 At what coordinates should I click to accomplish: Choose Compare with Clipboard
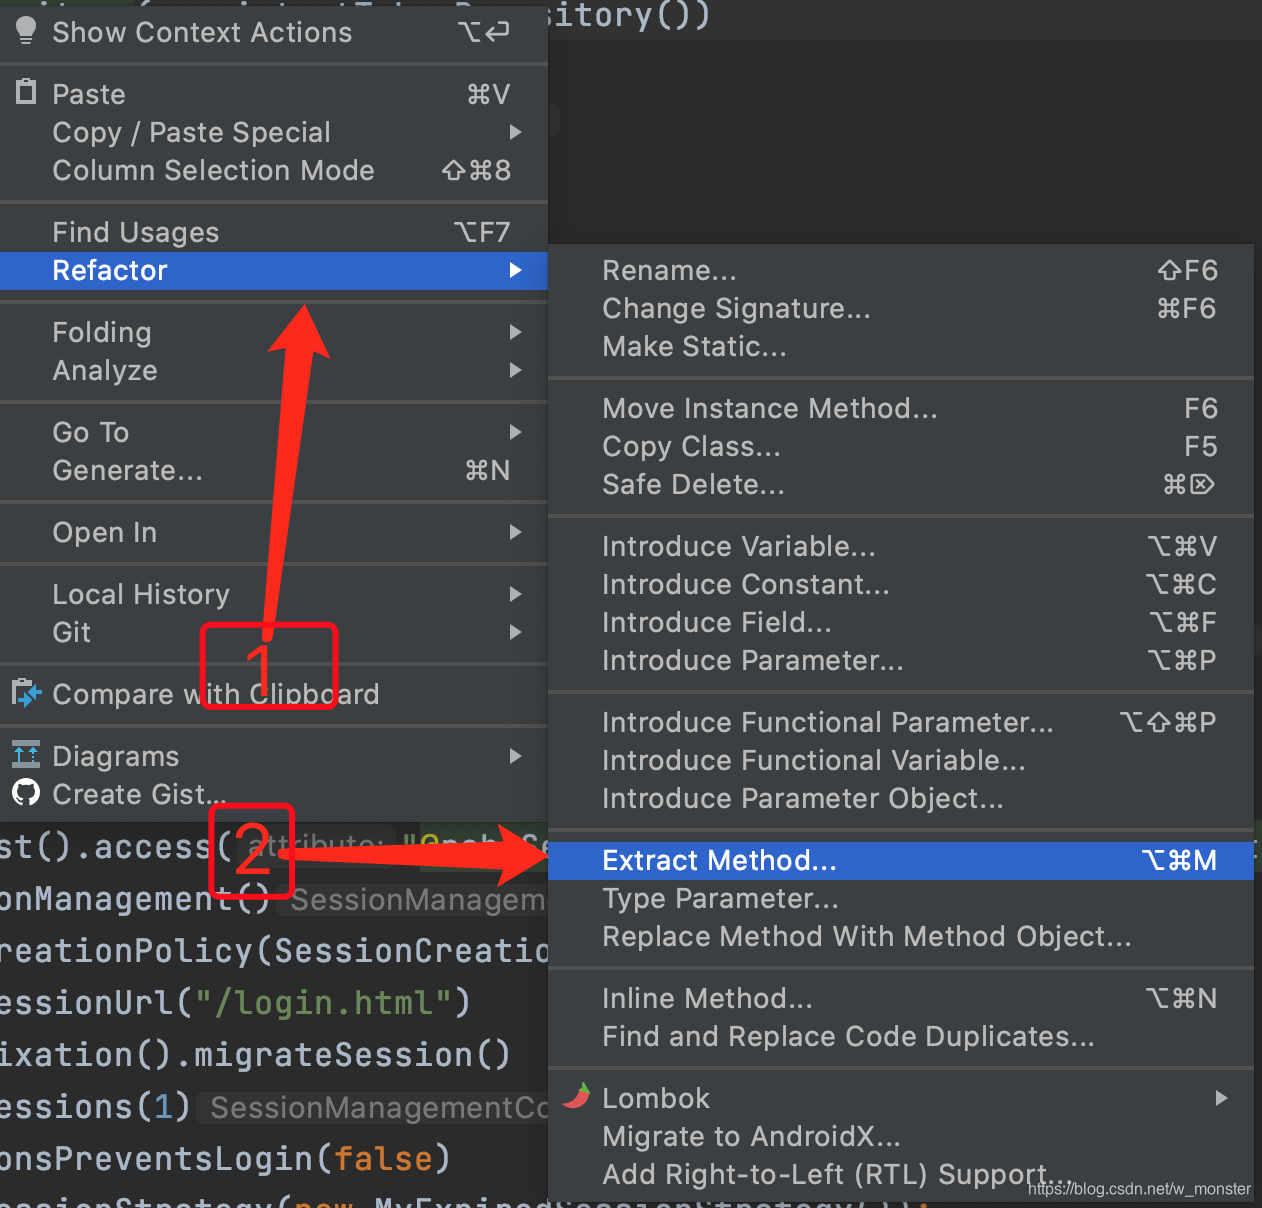click(x=274, y=694)
